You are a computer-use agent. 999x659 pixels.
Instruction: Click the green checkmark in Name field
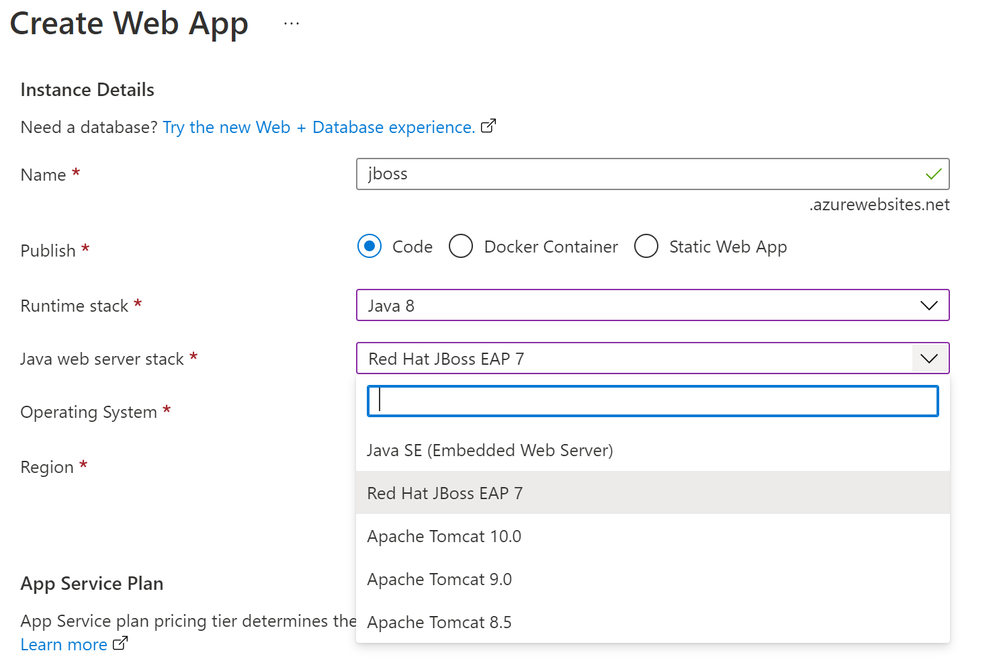(x=933, y=174)
